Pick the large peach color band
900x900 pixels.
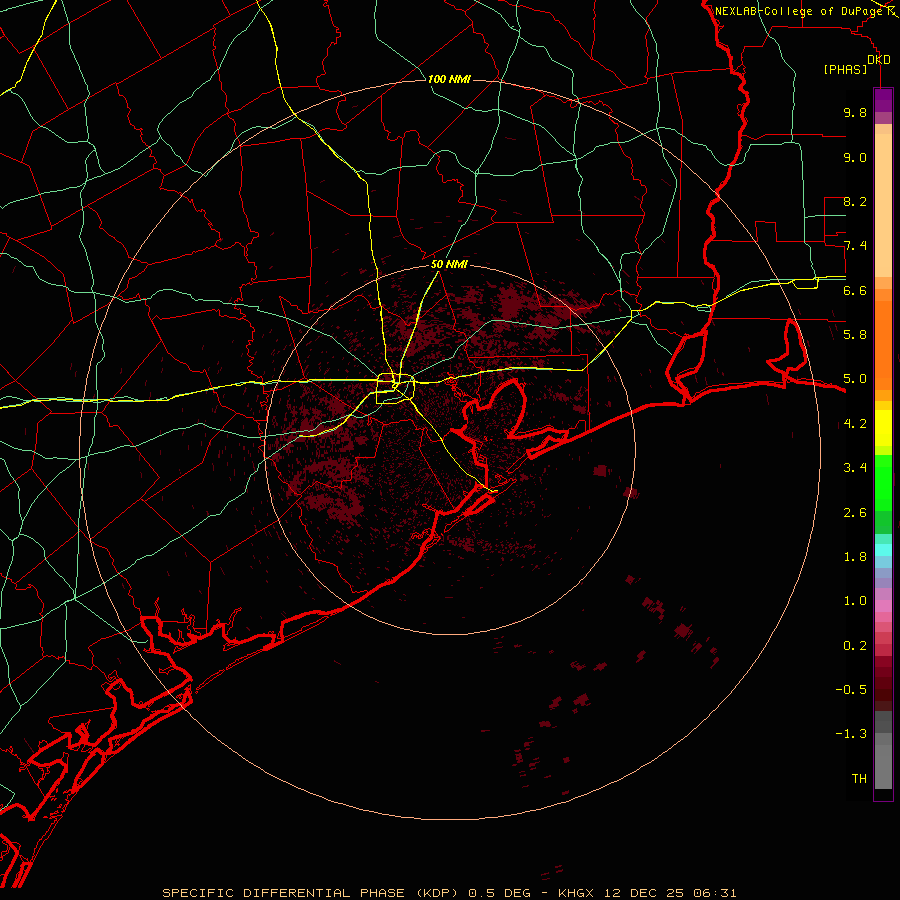click(883, 205)
